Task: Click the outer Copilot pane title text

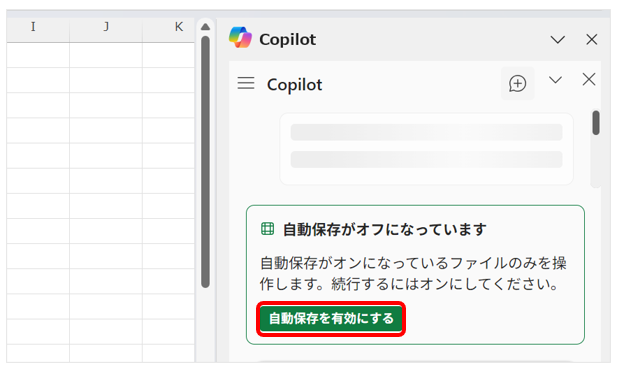Action: [x=288, y=40]
